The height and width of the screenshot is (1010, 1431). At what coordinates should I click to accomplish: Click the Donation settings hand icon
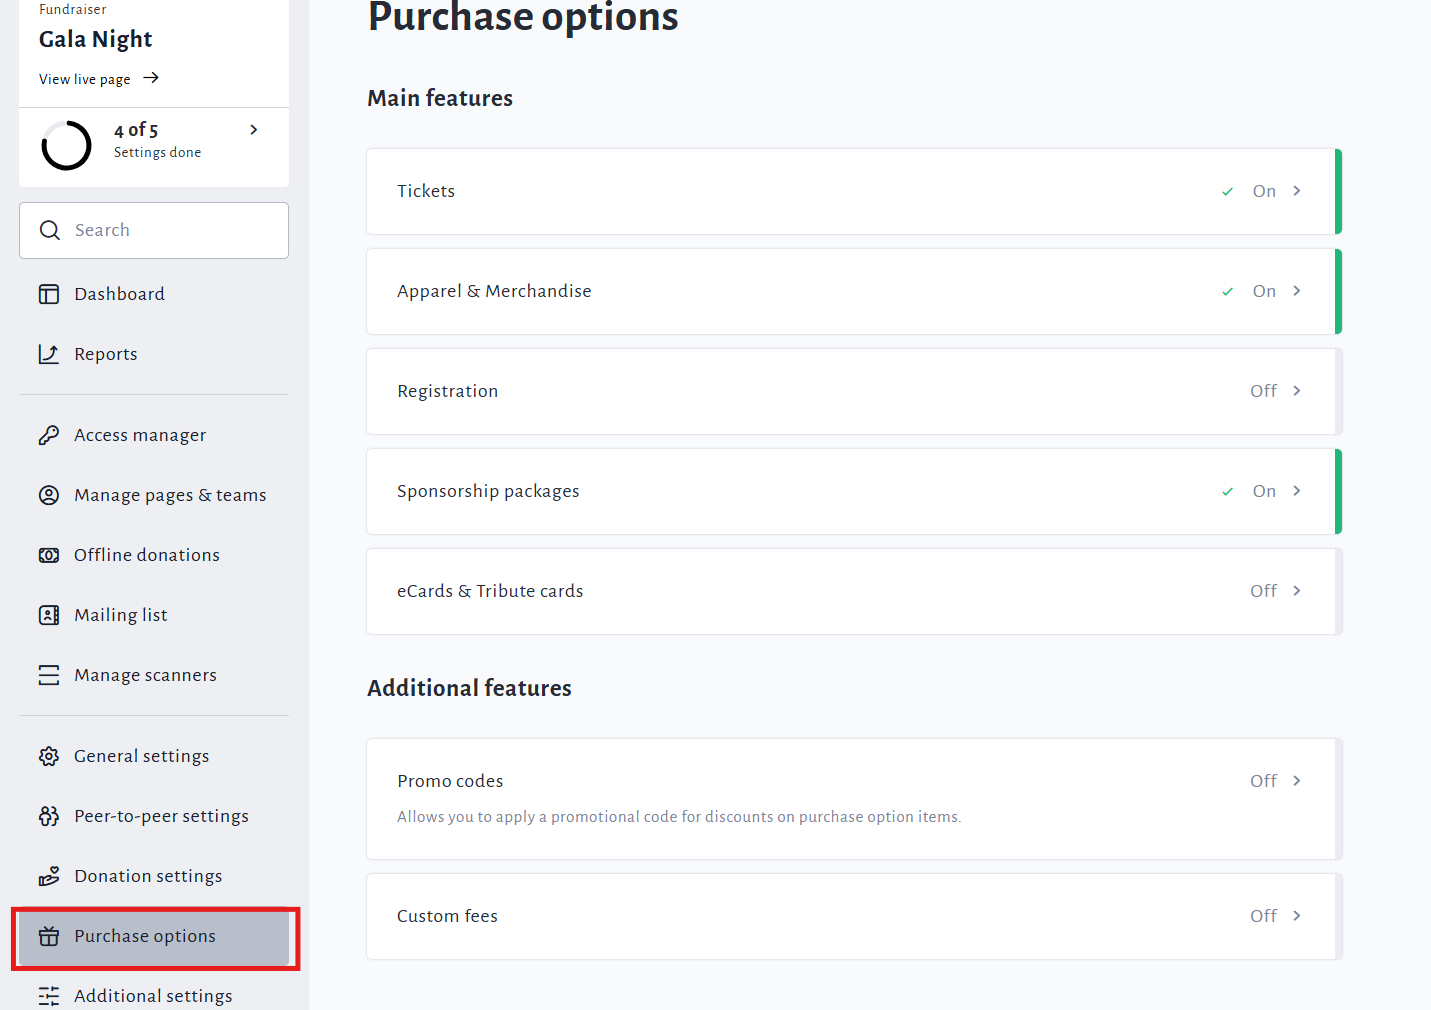(49, 876)
